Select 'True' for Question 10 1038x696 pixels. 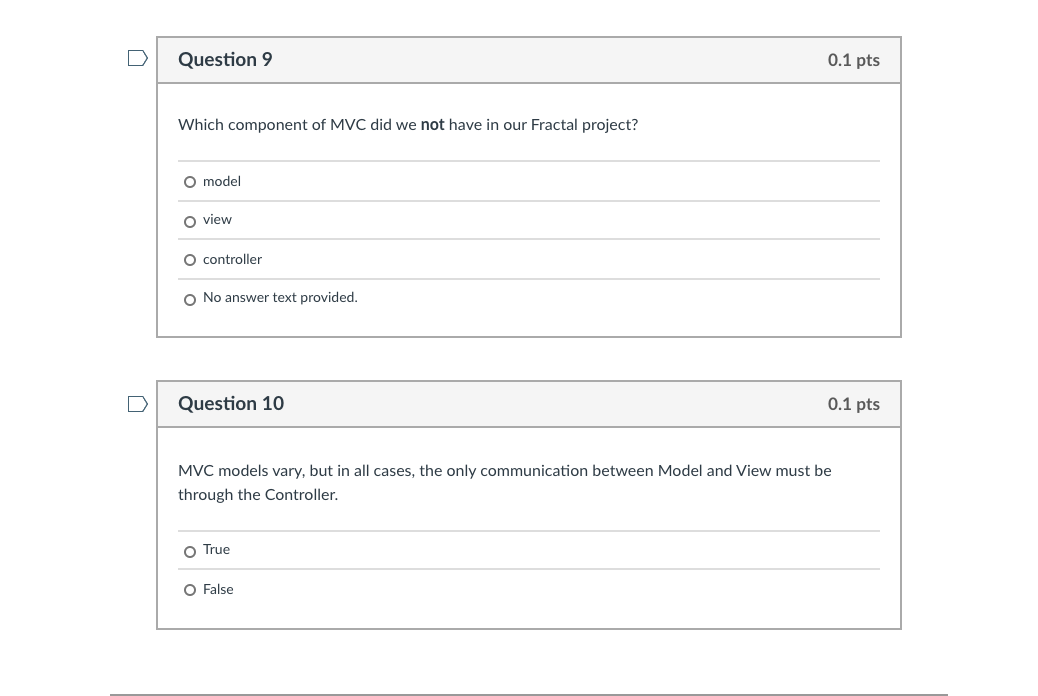point(190,551)
